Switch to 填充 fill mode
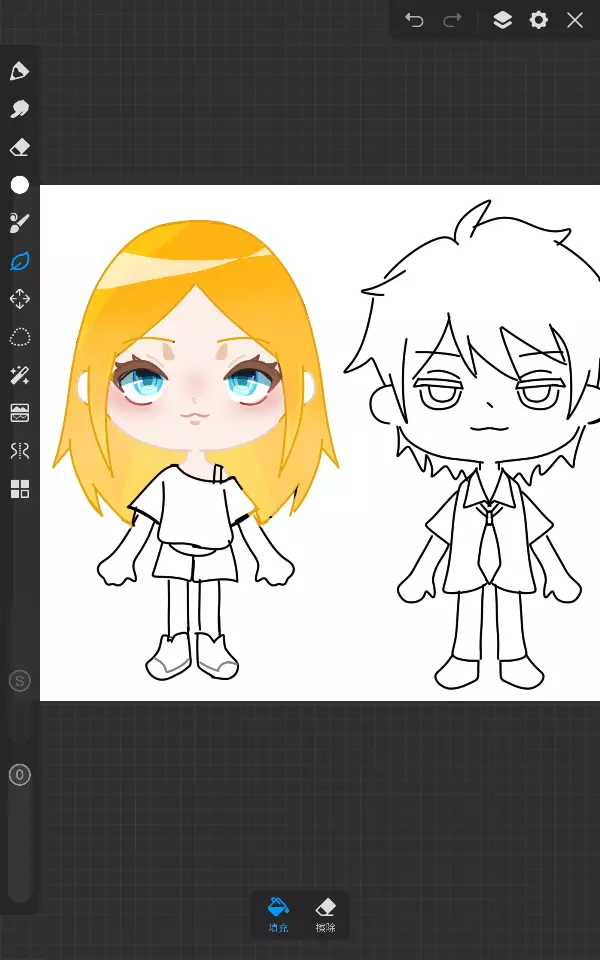This screenshot has height=960, width=600. [278, 915]
